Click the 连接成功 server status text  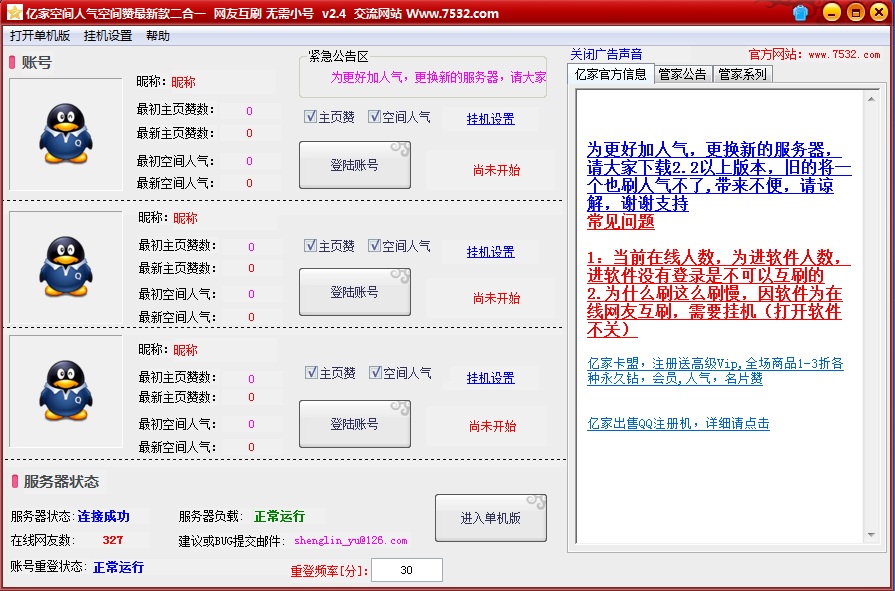103,516
